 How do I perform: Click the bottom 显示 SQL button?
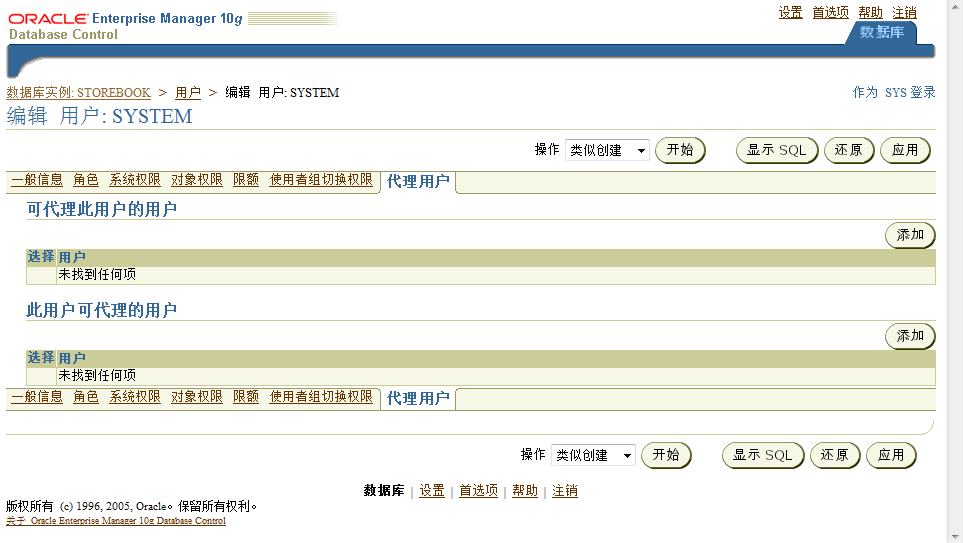[762, 455]
